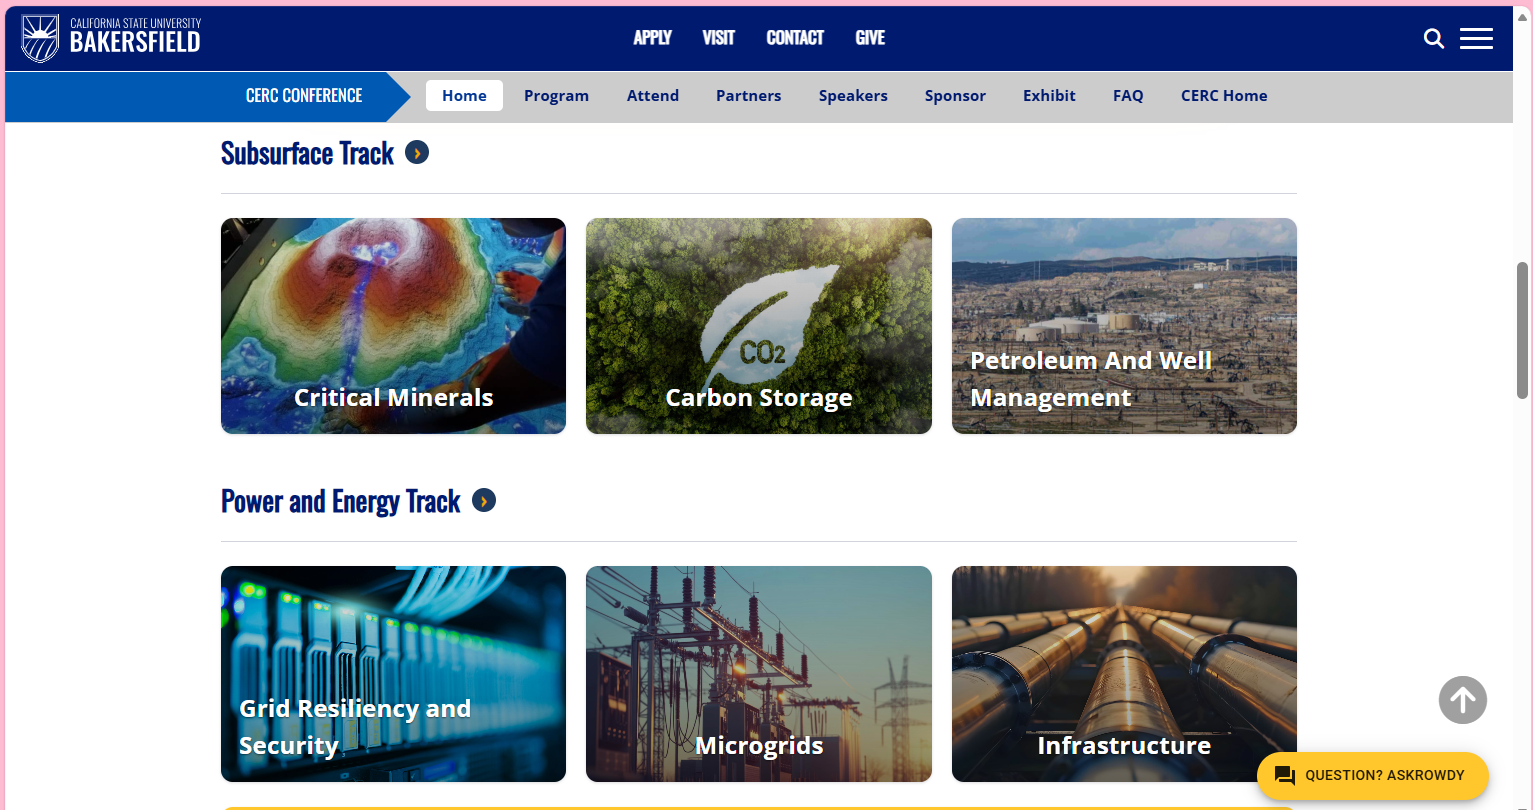The image size is (1533, 810).
Task: Open the AskRowdy chat bubble icon
Action: [x=1283, y=775]
